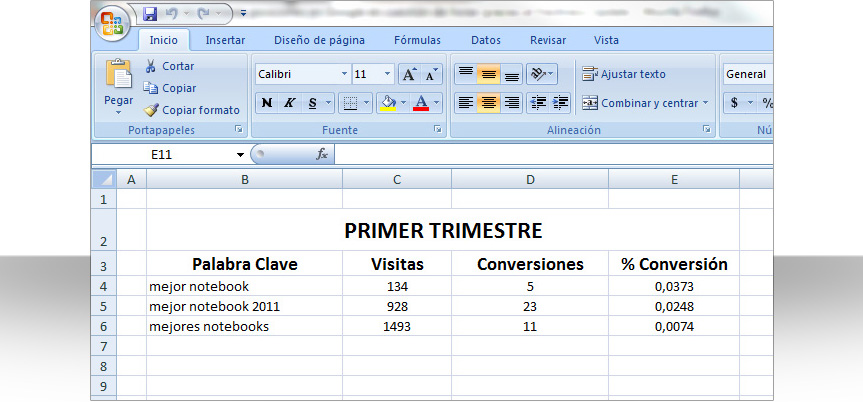Increase font size with the larger A icon
863x402 pixels.
[409, 74]
